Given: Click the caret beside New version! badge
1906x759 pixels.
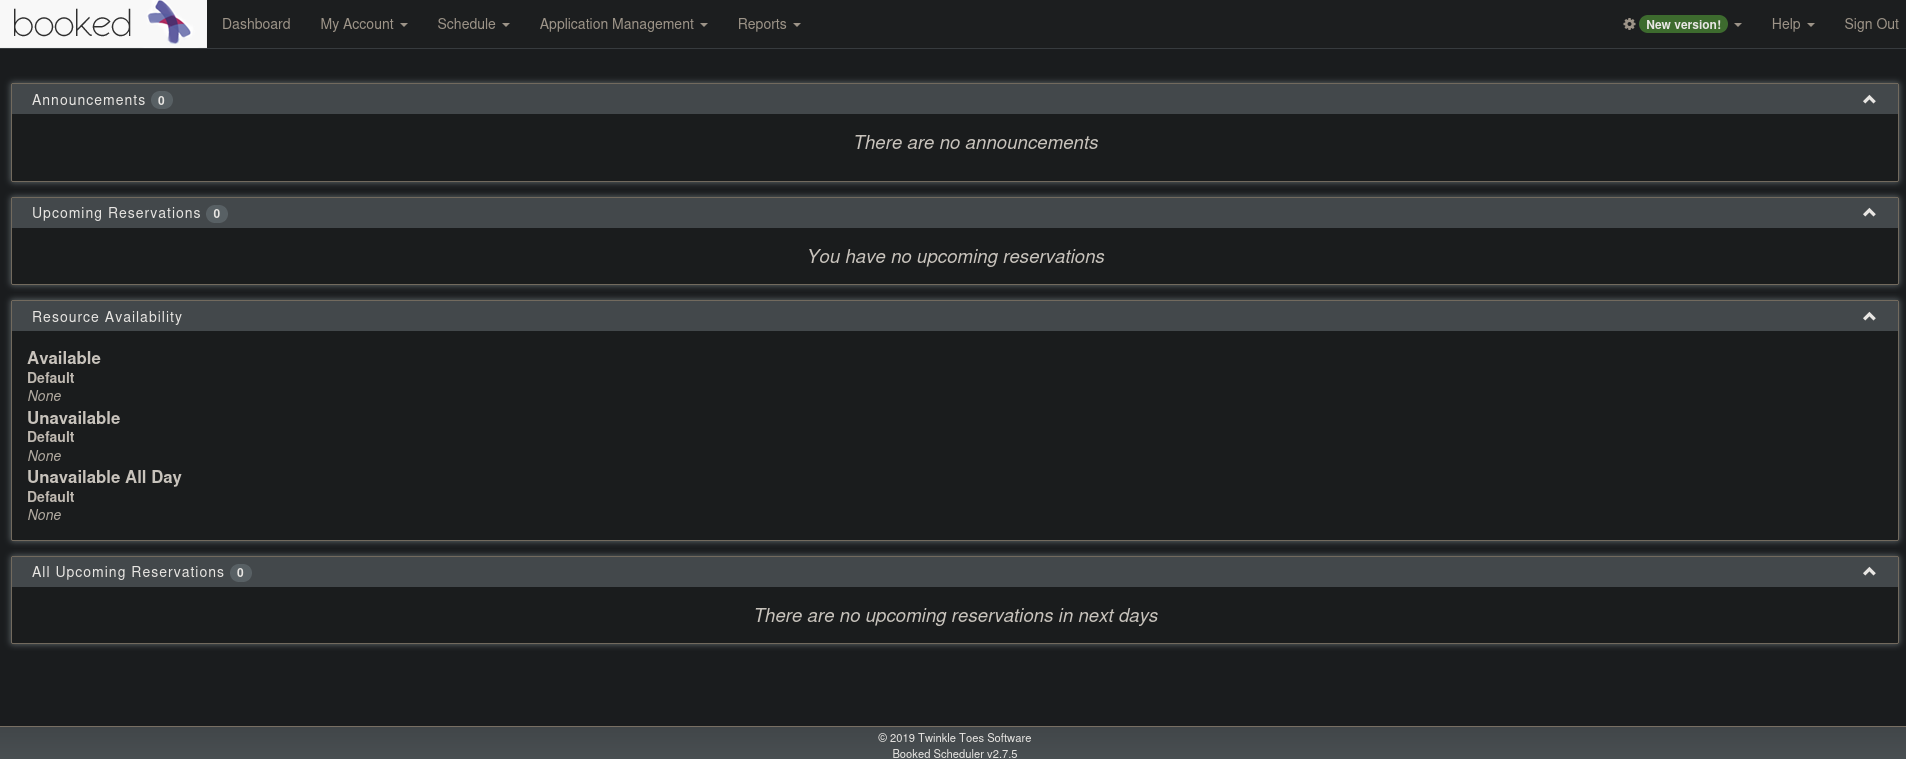Looking at the screenshot, I should [x=1738, y=25].
